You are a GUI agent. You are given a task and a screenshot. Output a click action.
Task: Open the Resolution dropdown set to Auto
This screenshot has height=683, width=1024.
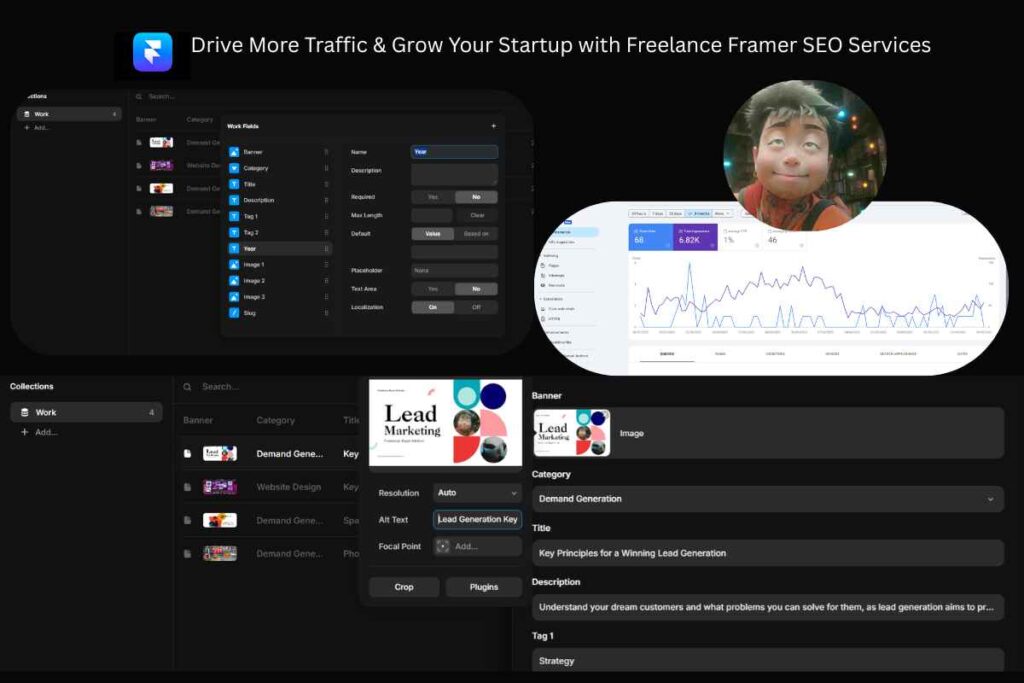tap(477, 492)
